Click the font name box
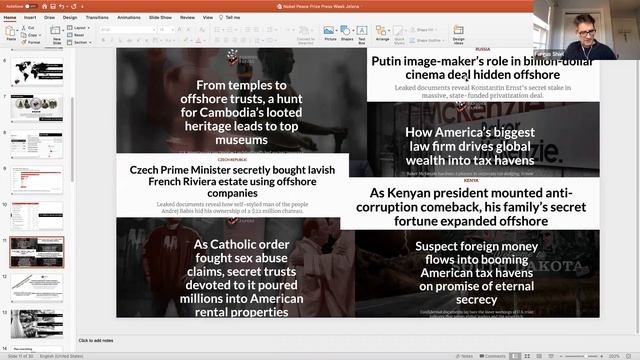Image resolution: width=640 pixels, height=360 pixels. point(128,30)
